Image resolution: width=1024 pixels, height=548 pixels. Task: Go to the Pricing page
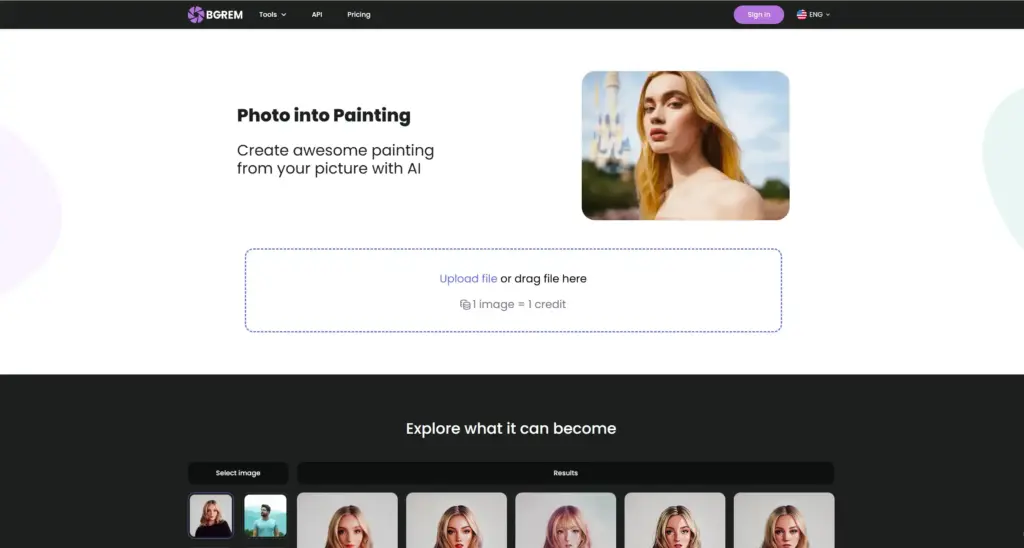pos(359,14)
